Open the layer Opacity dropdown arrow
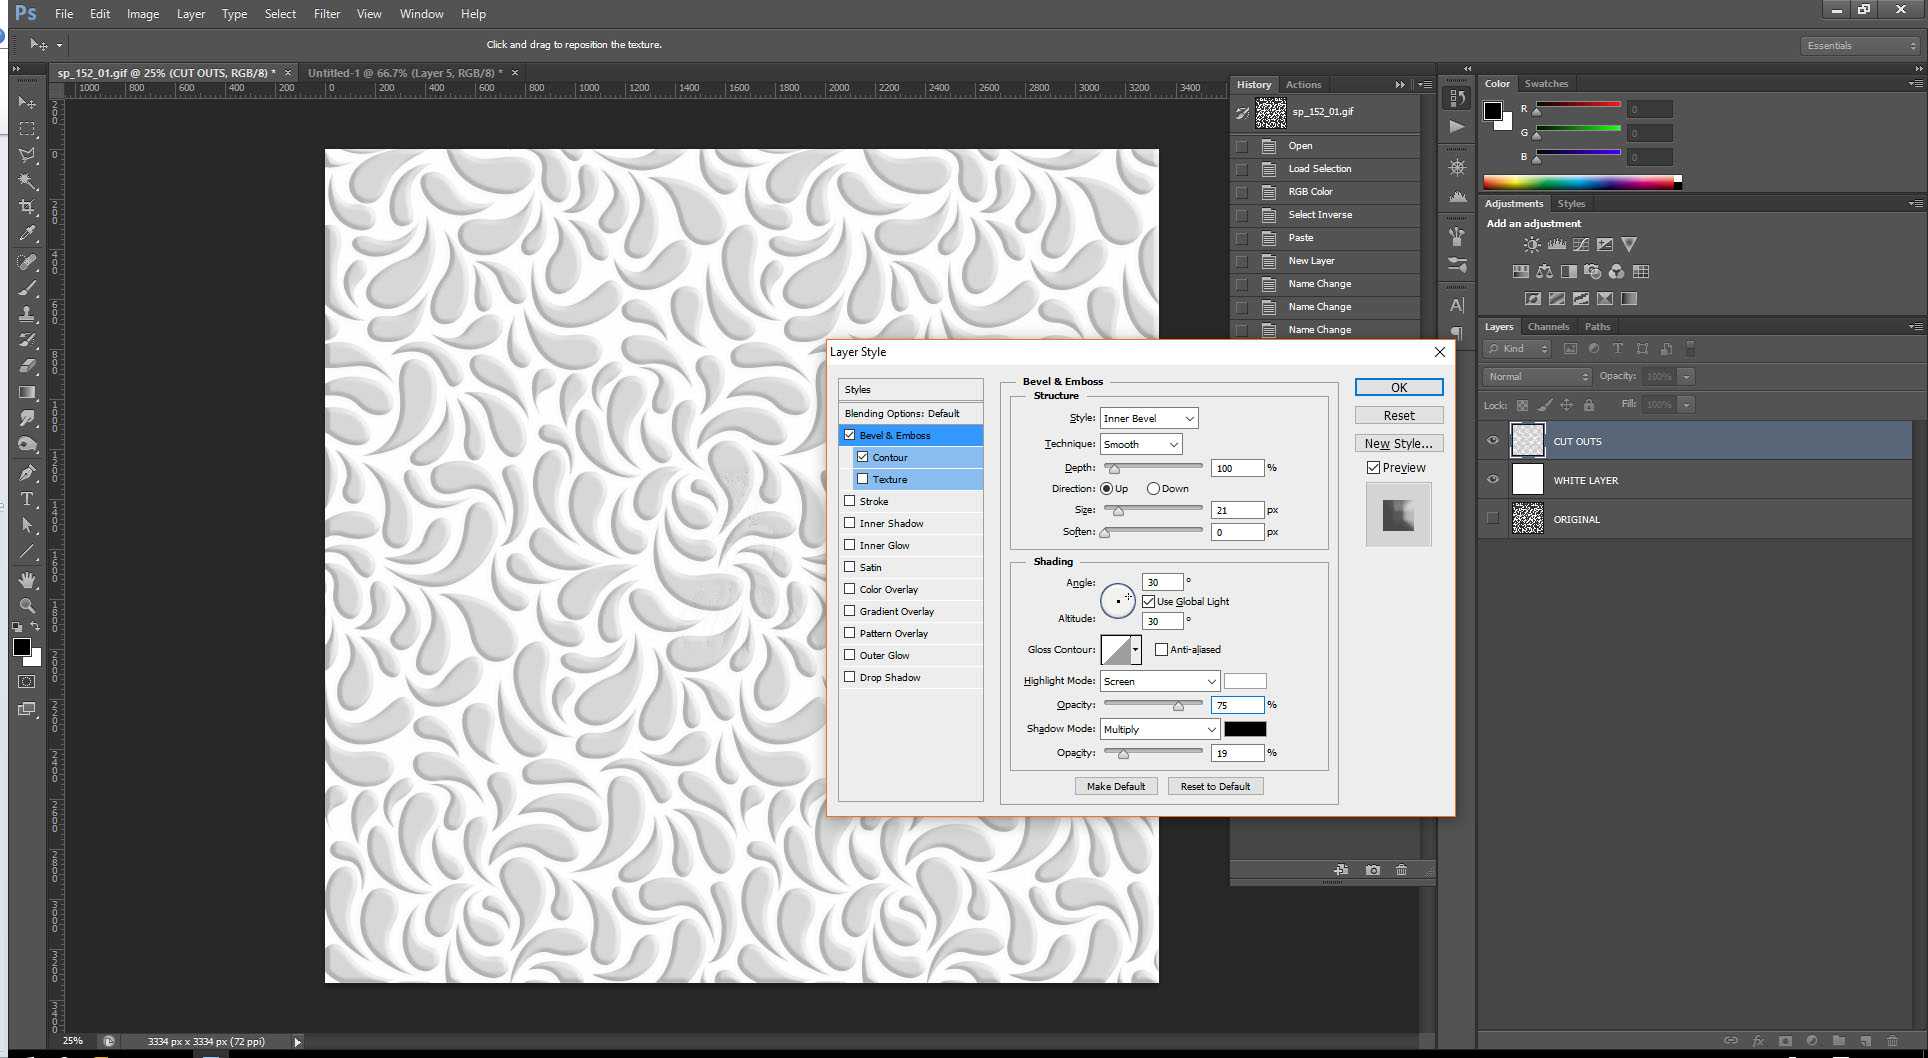This screenshot has width=1928, height=1058. click(x=1686, y=377)
